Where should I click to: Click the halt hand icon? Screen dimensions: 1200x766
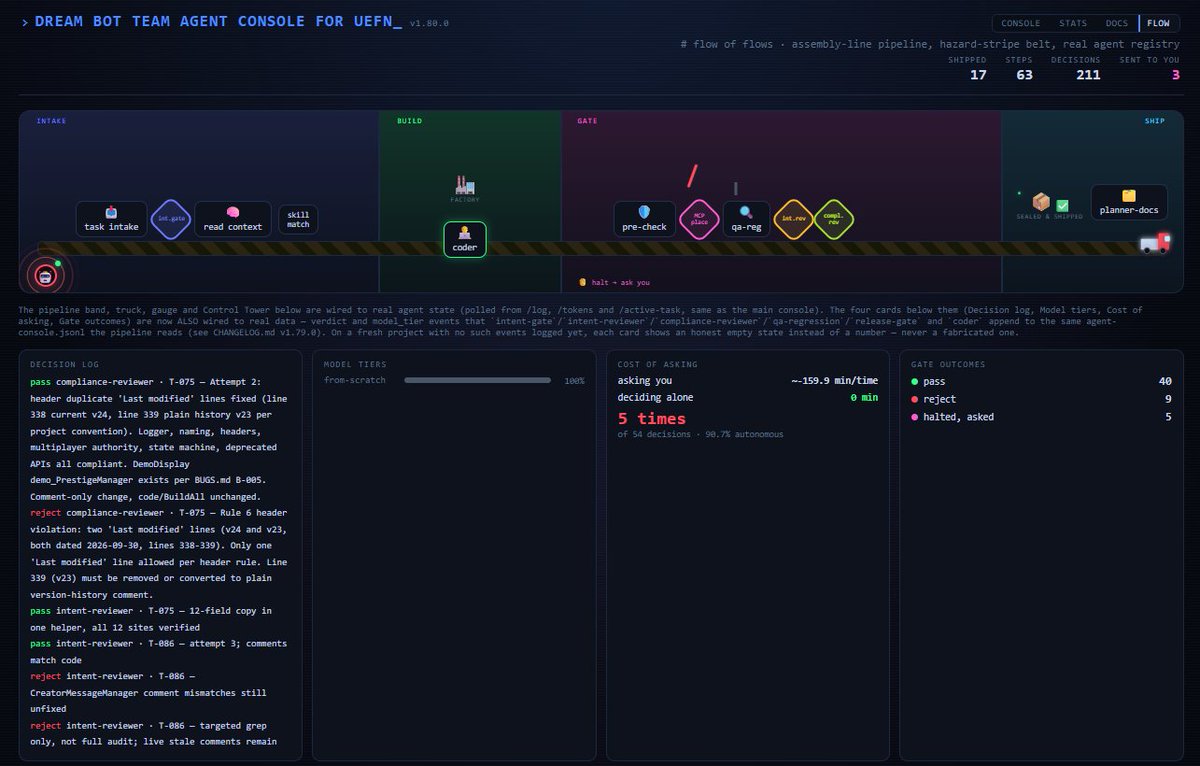point(582,282)
